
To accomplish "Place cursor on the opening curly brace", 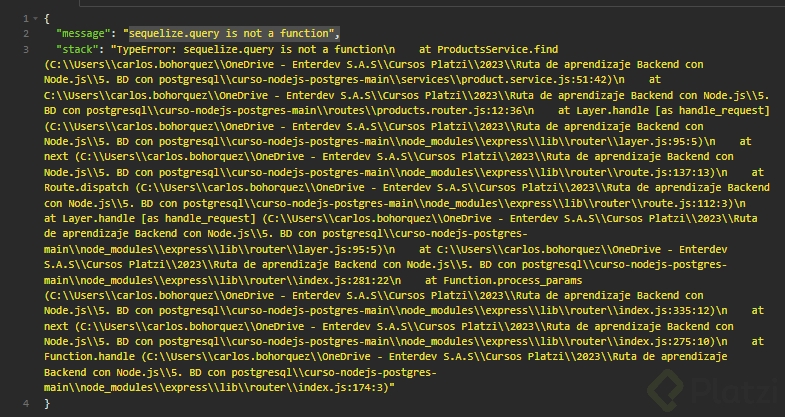I will (47, 19).
